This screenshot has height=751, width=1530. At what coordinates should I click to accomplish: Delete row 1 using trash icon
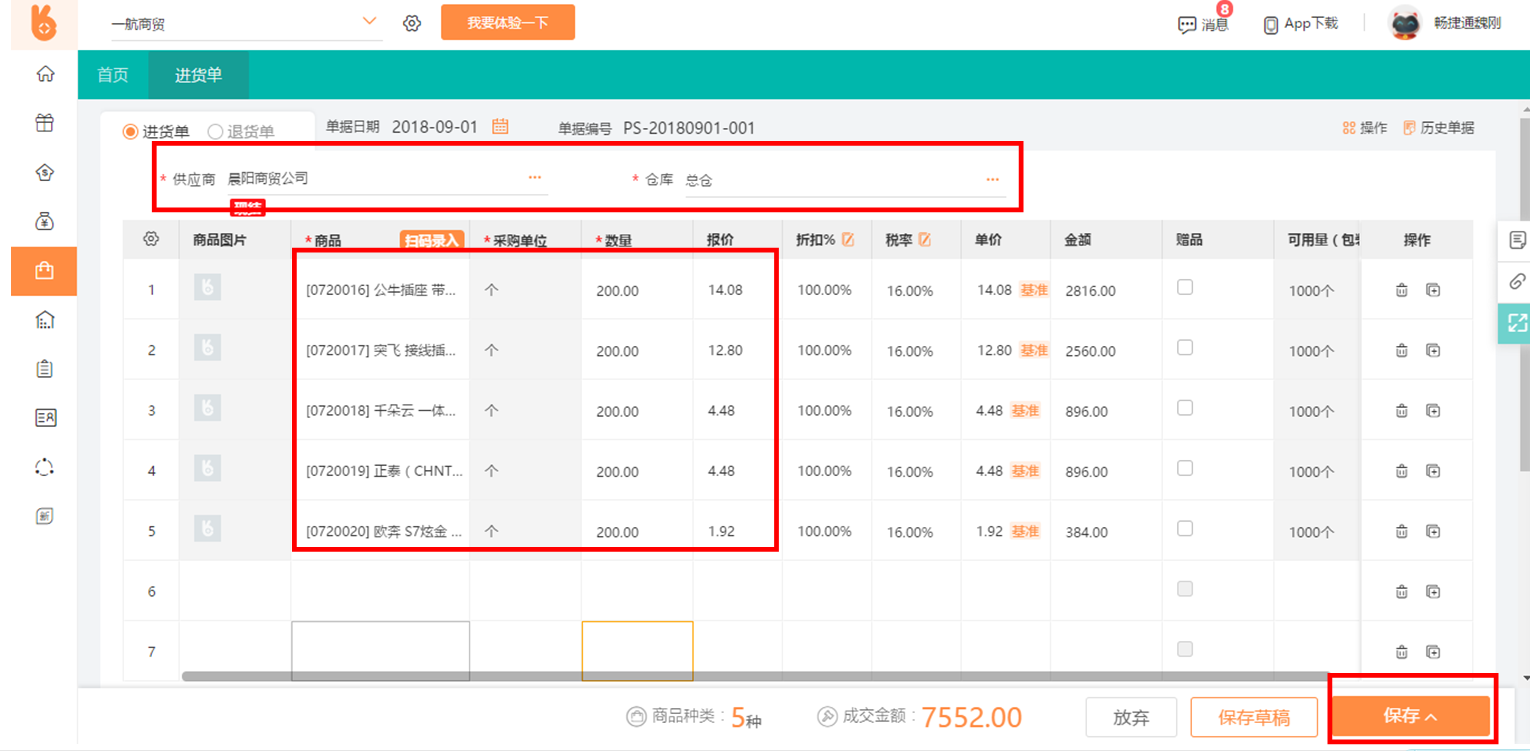pyautogui.click(x=1401, y=290)
